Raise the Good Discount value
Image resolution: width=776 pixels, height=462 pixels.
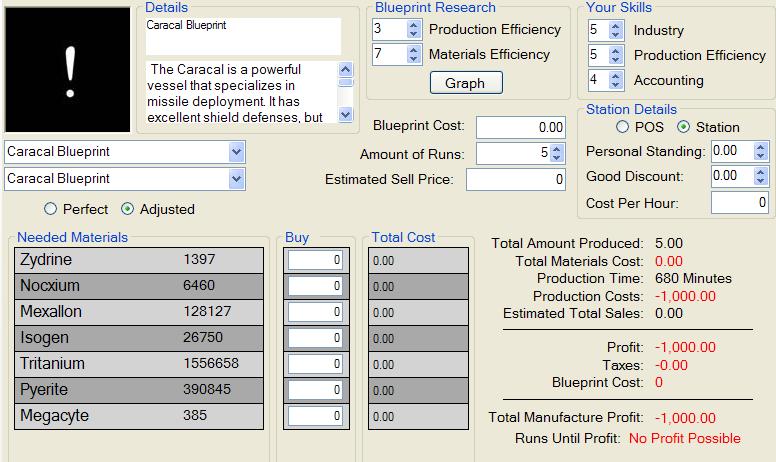click(x=761, y=172)
